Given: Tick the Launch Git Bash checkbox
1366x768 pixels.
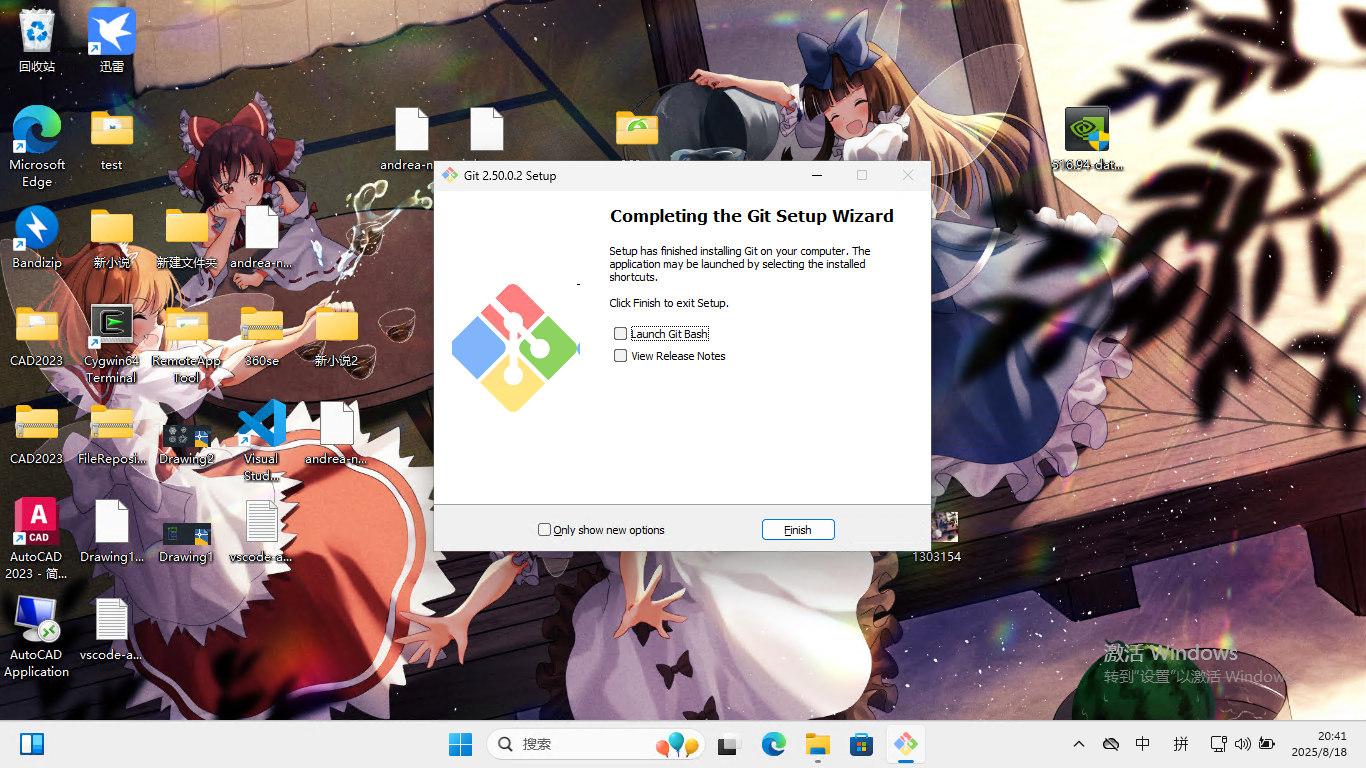Looking at the screenshot, I should point(621,334).
